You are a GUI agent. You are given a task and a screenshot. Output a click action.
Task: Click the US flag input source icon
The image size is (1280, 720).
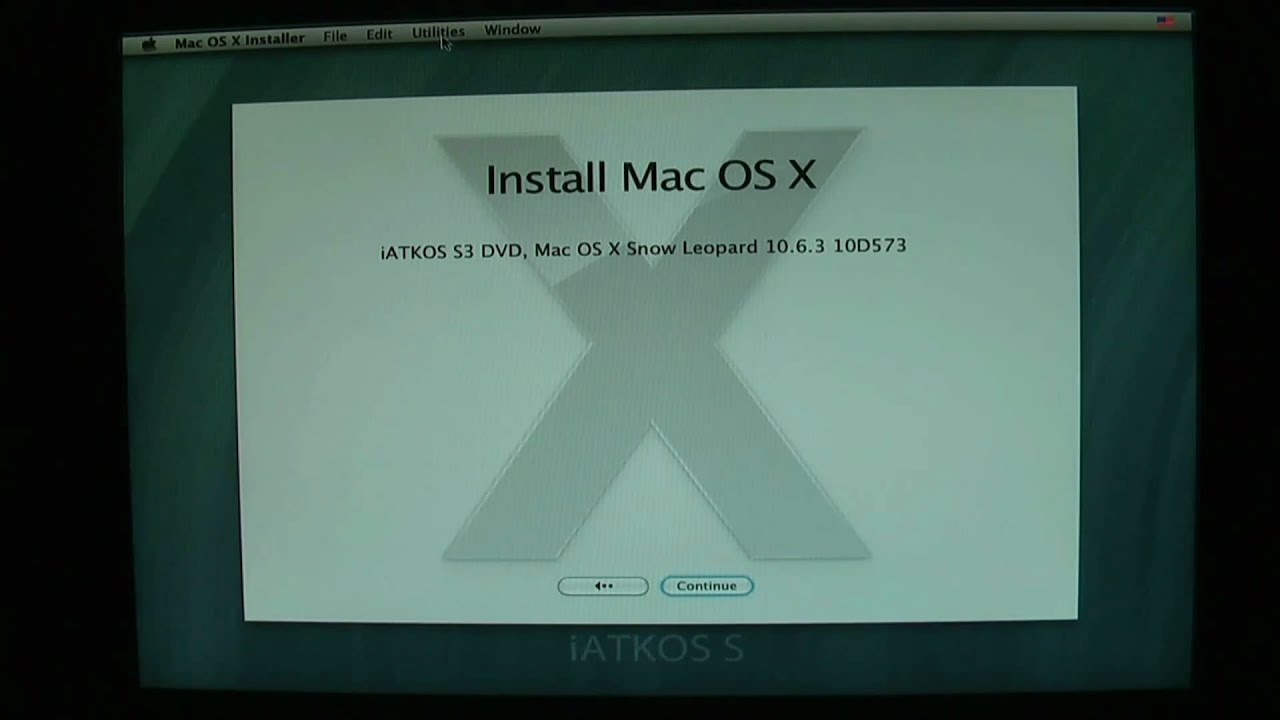[x=1165, y=22]
